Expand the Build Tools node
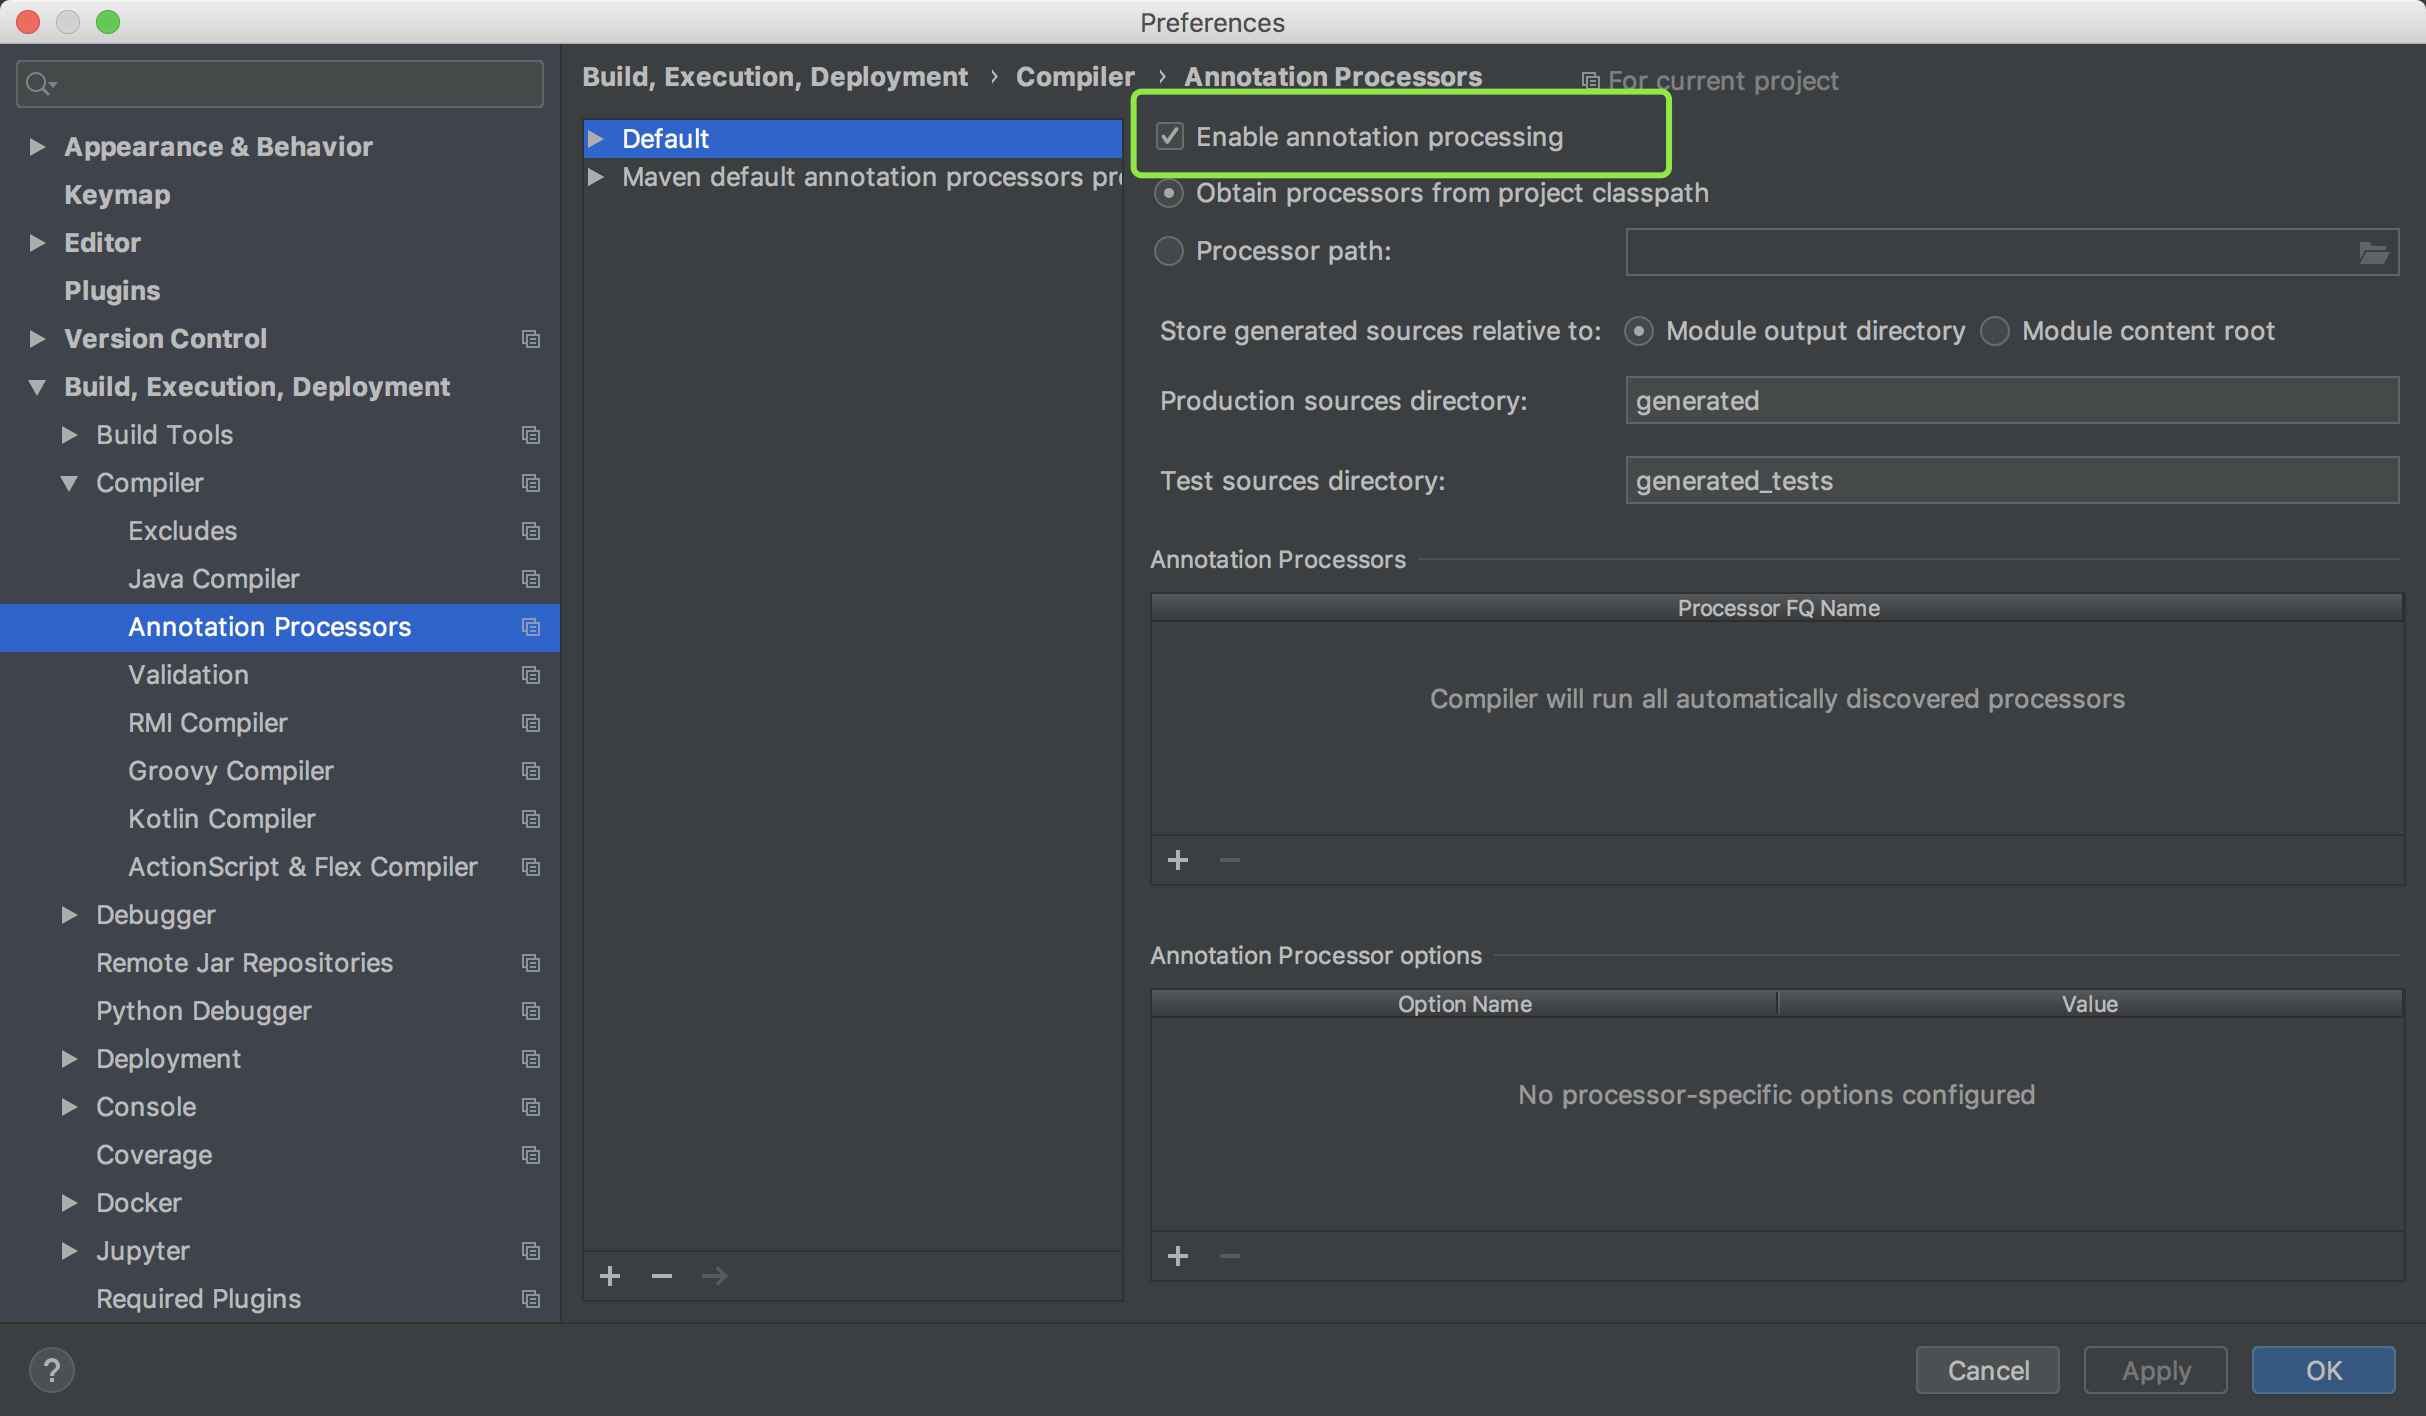The width and height of the screenshot is (2426, 1416). click(70, 435)
